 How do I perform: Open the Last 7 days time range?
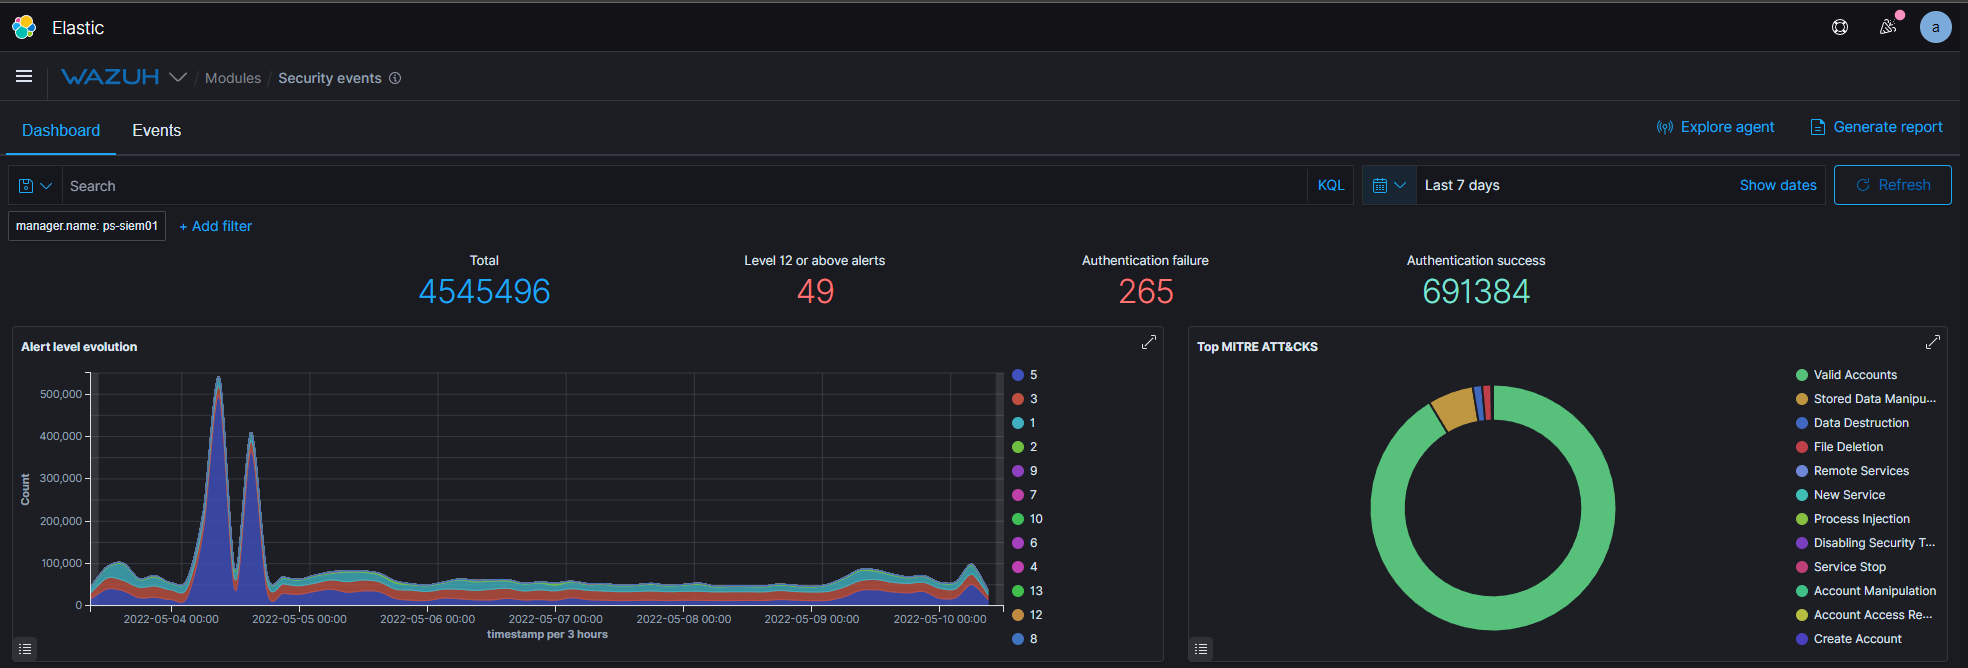(x=1462, y=185)
